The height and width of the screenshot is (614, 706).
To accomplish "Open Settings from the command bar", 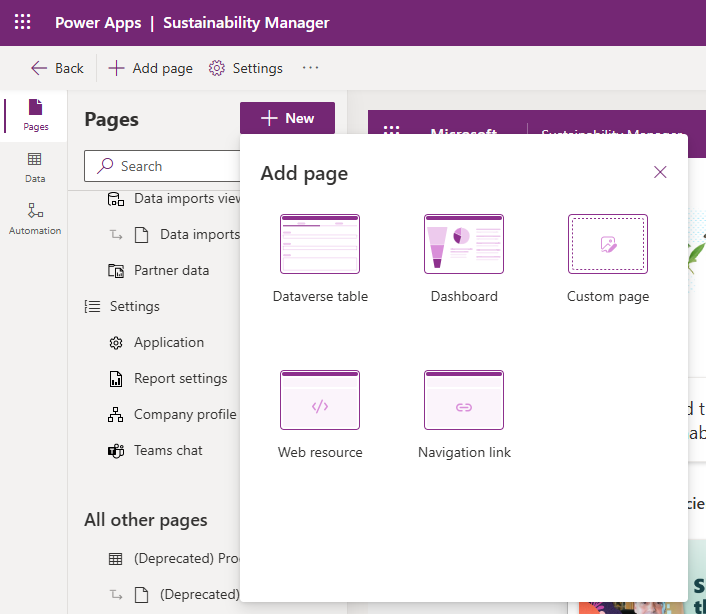I will tap(245, 68).
